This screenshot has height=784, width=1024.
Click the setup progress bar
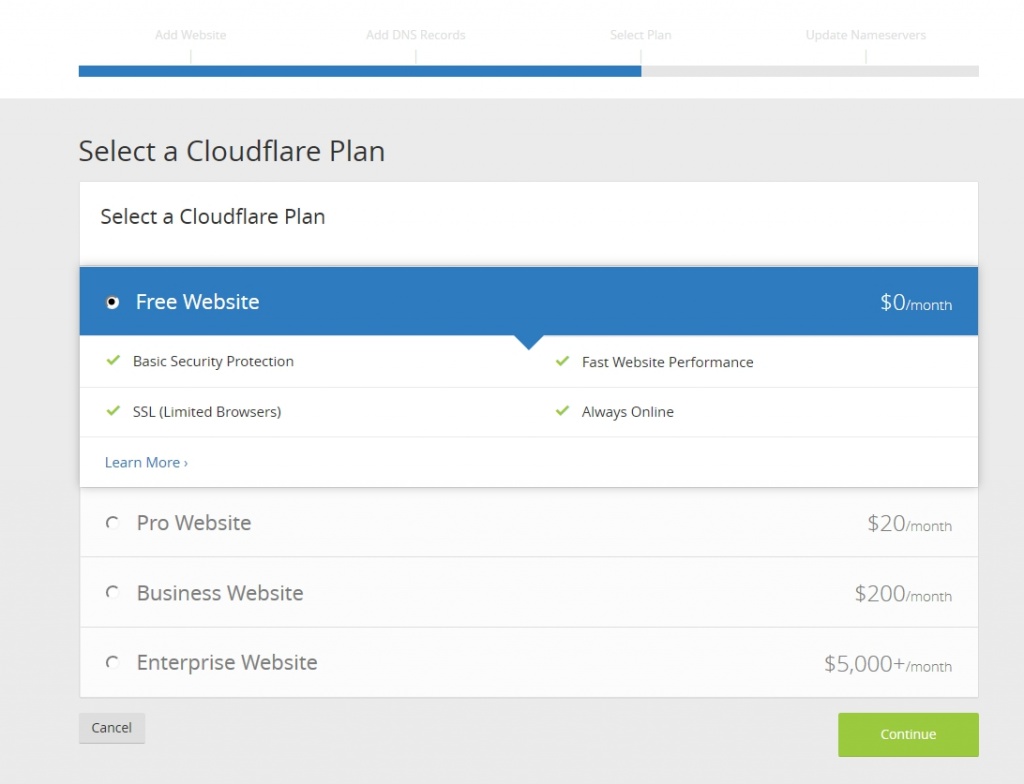(529, 71)
